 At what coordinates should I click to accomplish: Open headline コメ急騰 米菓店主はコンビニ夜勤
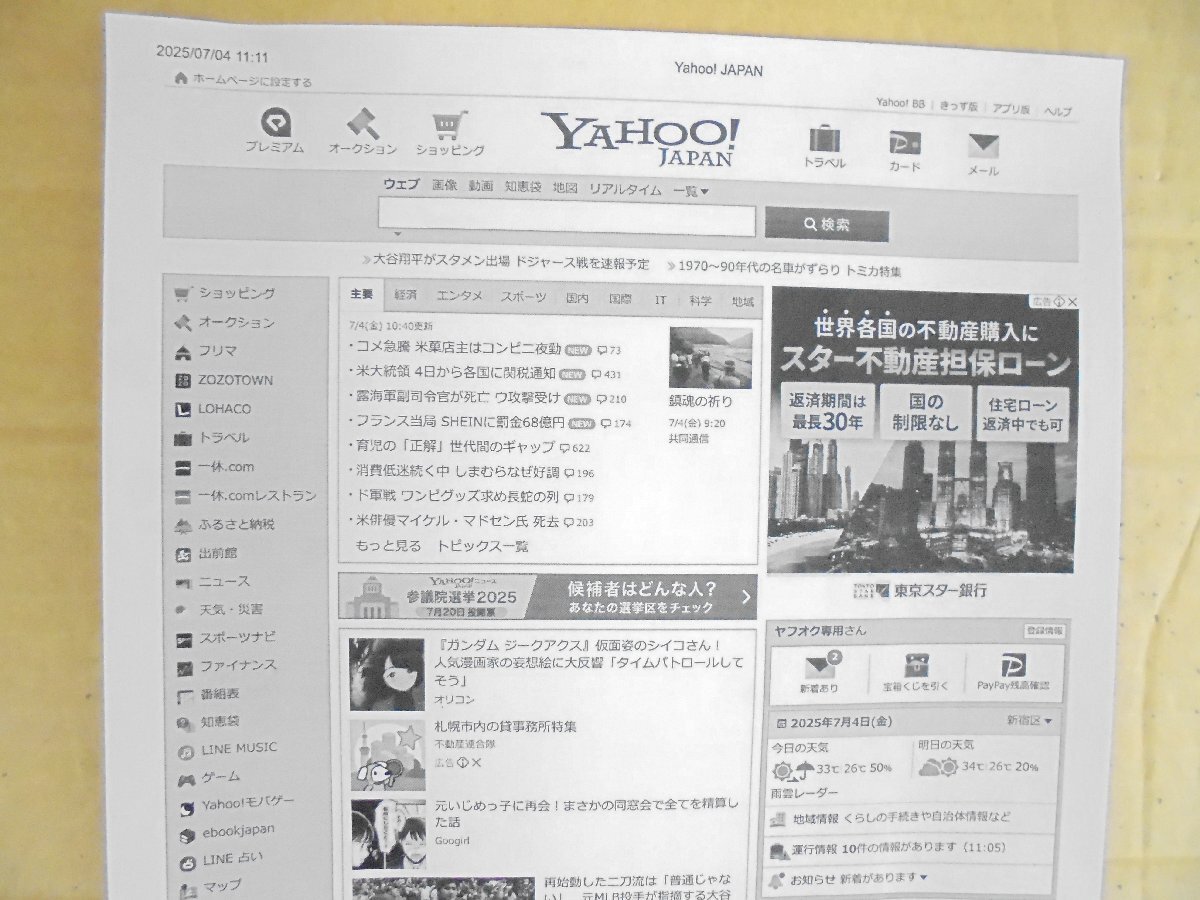click(x=459, y=348)
